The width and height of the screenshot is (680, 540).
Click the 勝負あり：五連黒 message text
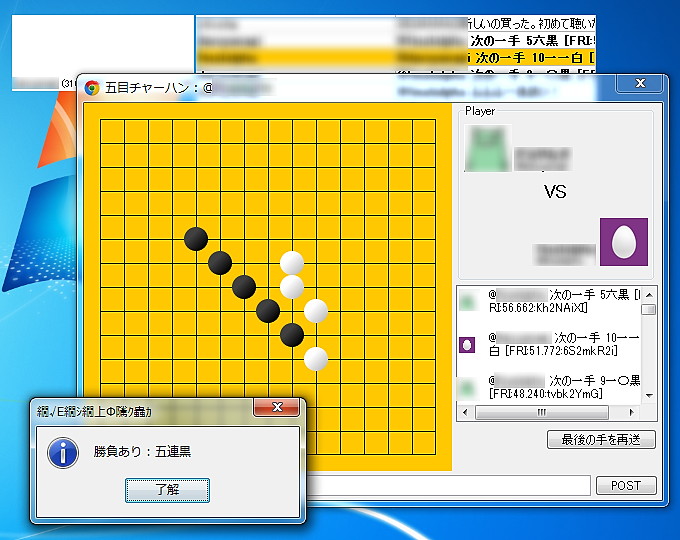coord(142,452)
